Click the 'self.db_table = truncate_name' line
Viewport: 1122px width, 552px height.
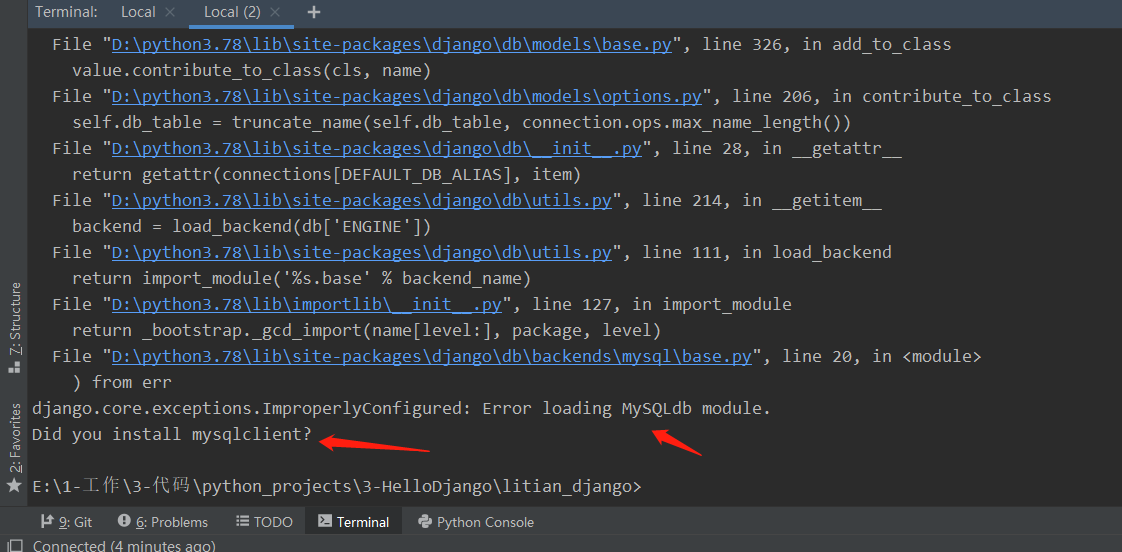pos(462,122)
